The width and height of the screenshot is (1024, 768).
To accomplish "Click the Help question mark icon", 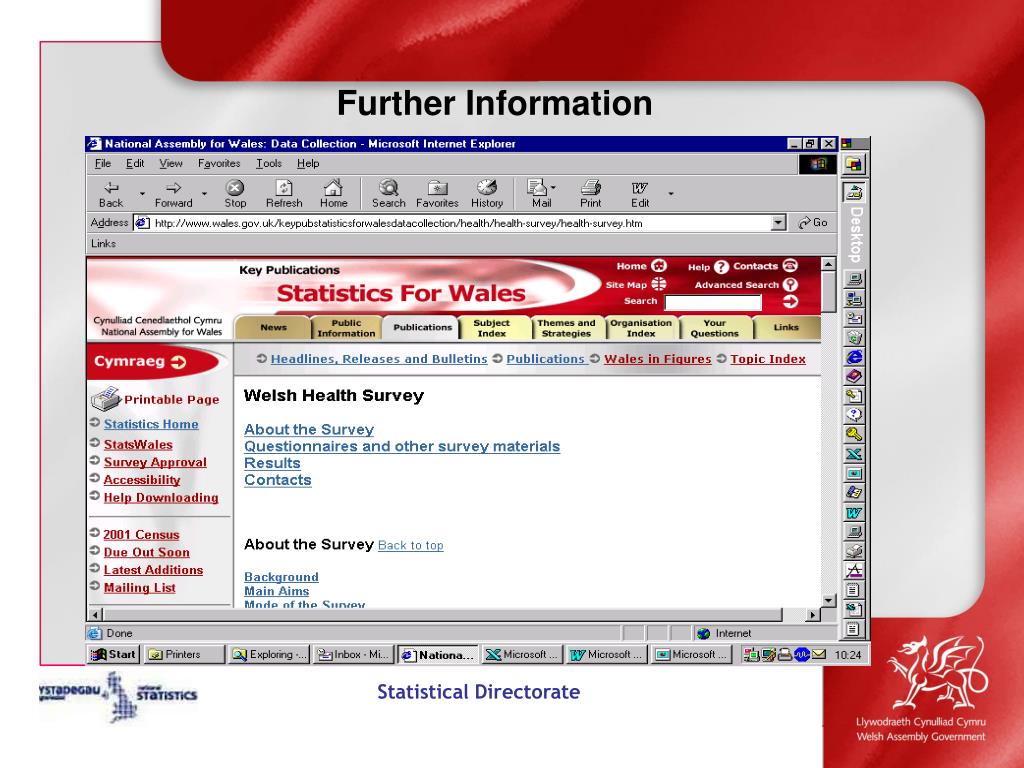I will coord(721,266).
